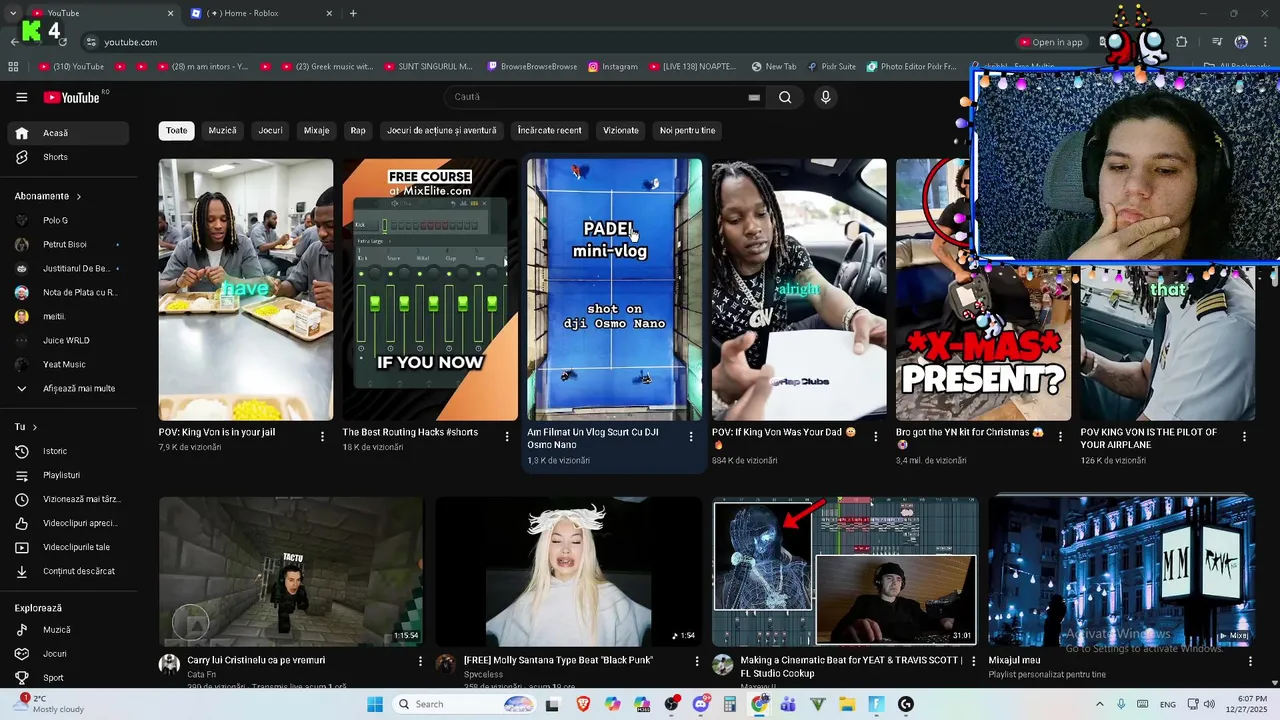This screenshot has width=1280, height=720.
Task: Open Calculator from the taskbar
Action: 730,704
